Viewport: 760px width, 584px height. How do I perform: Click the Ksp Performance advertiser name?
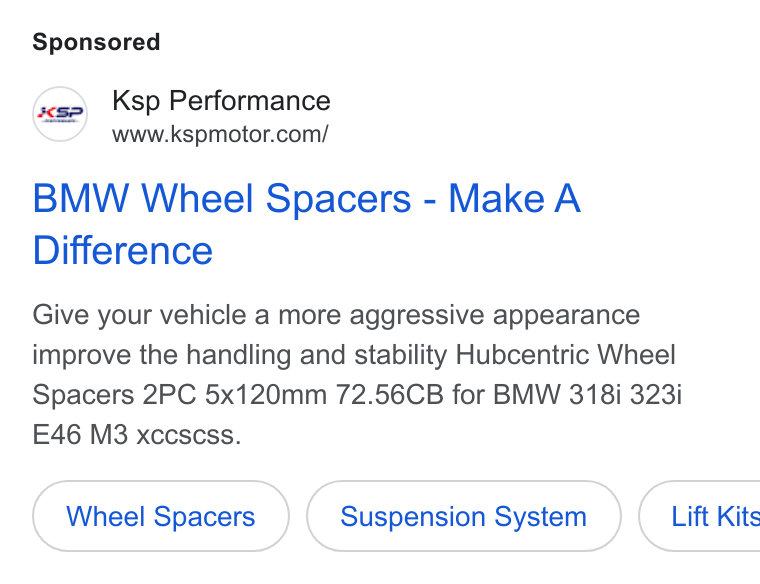coord(221,101)
